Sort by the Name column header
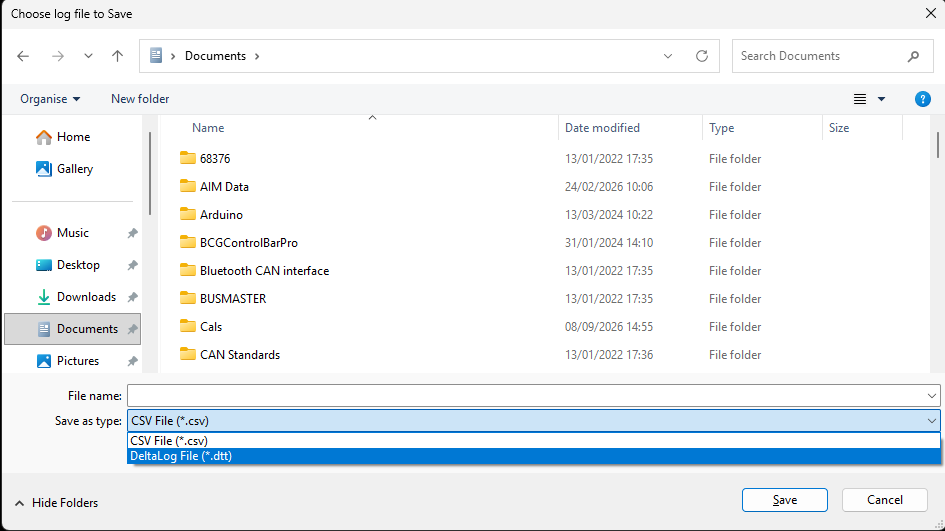 click(208, 128)
